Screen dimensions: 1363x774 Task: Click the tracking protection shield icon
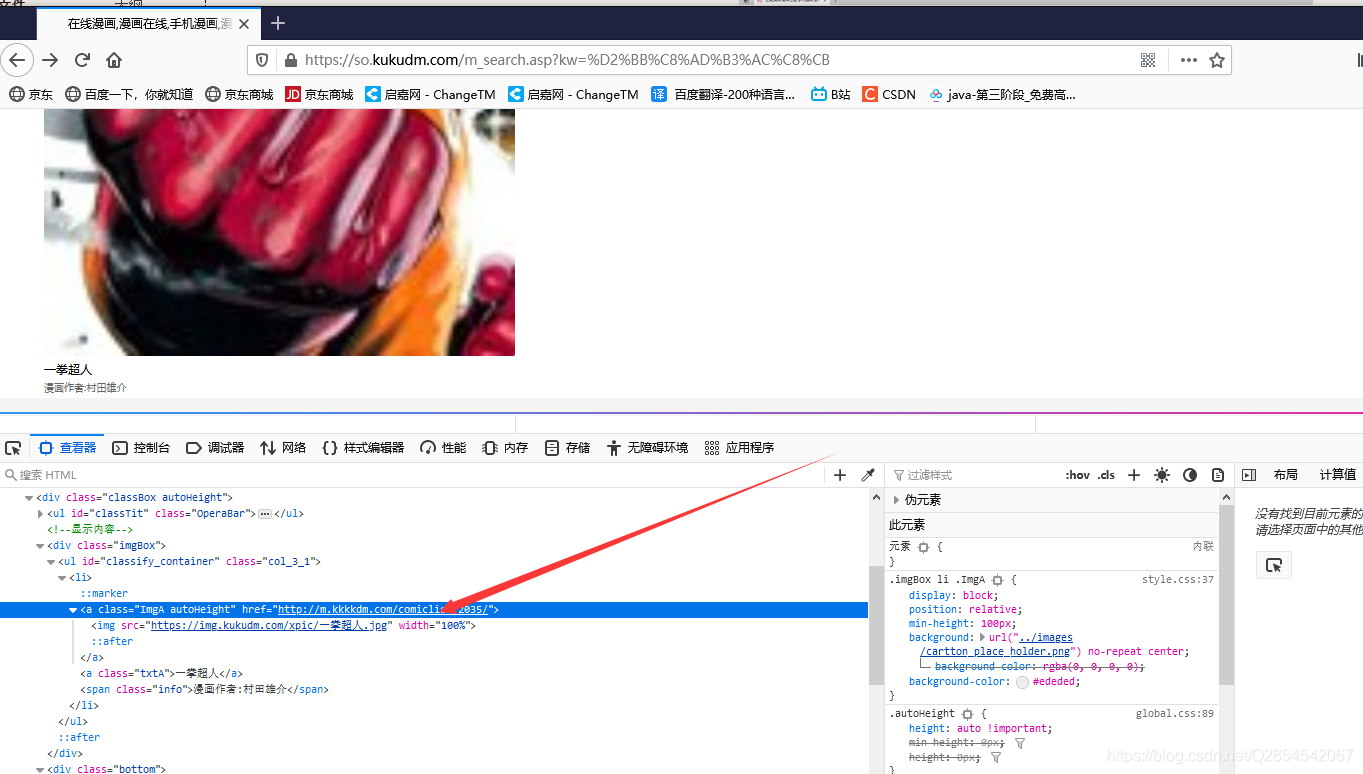point(262,60)
